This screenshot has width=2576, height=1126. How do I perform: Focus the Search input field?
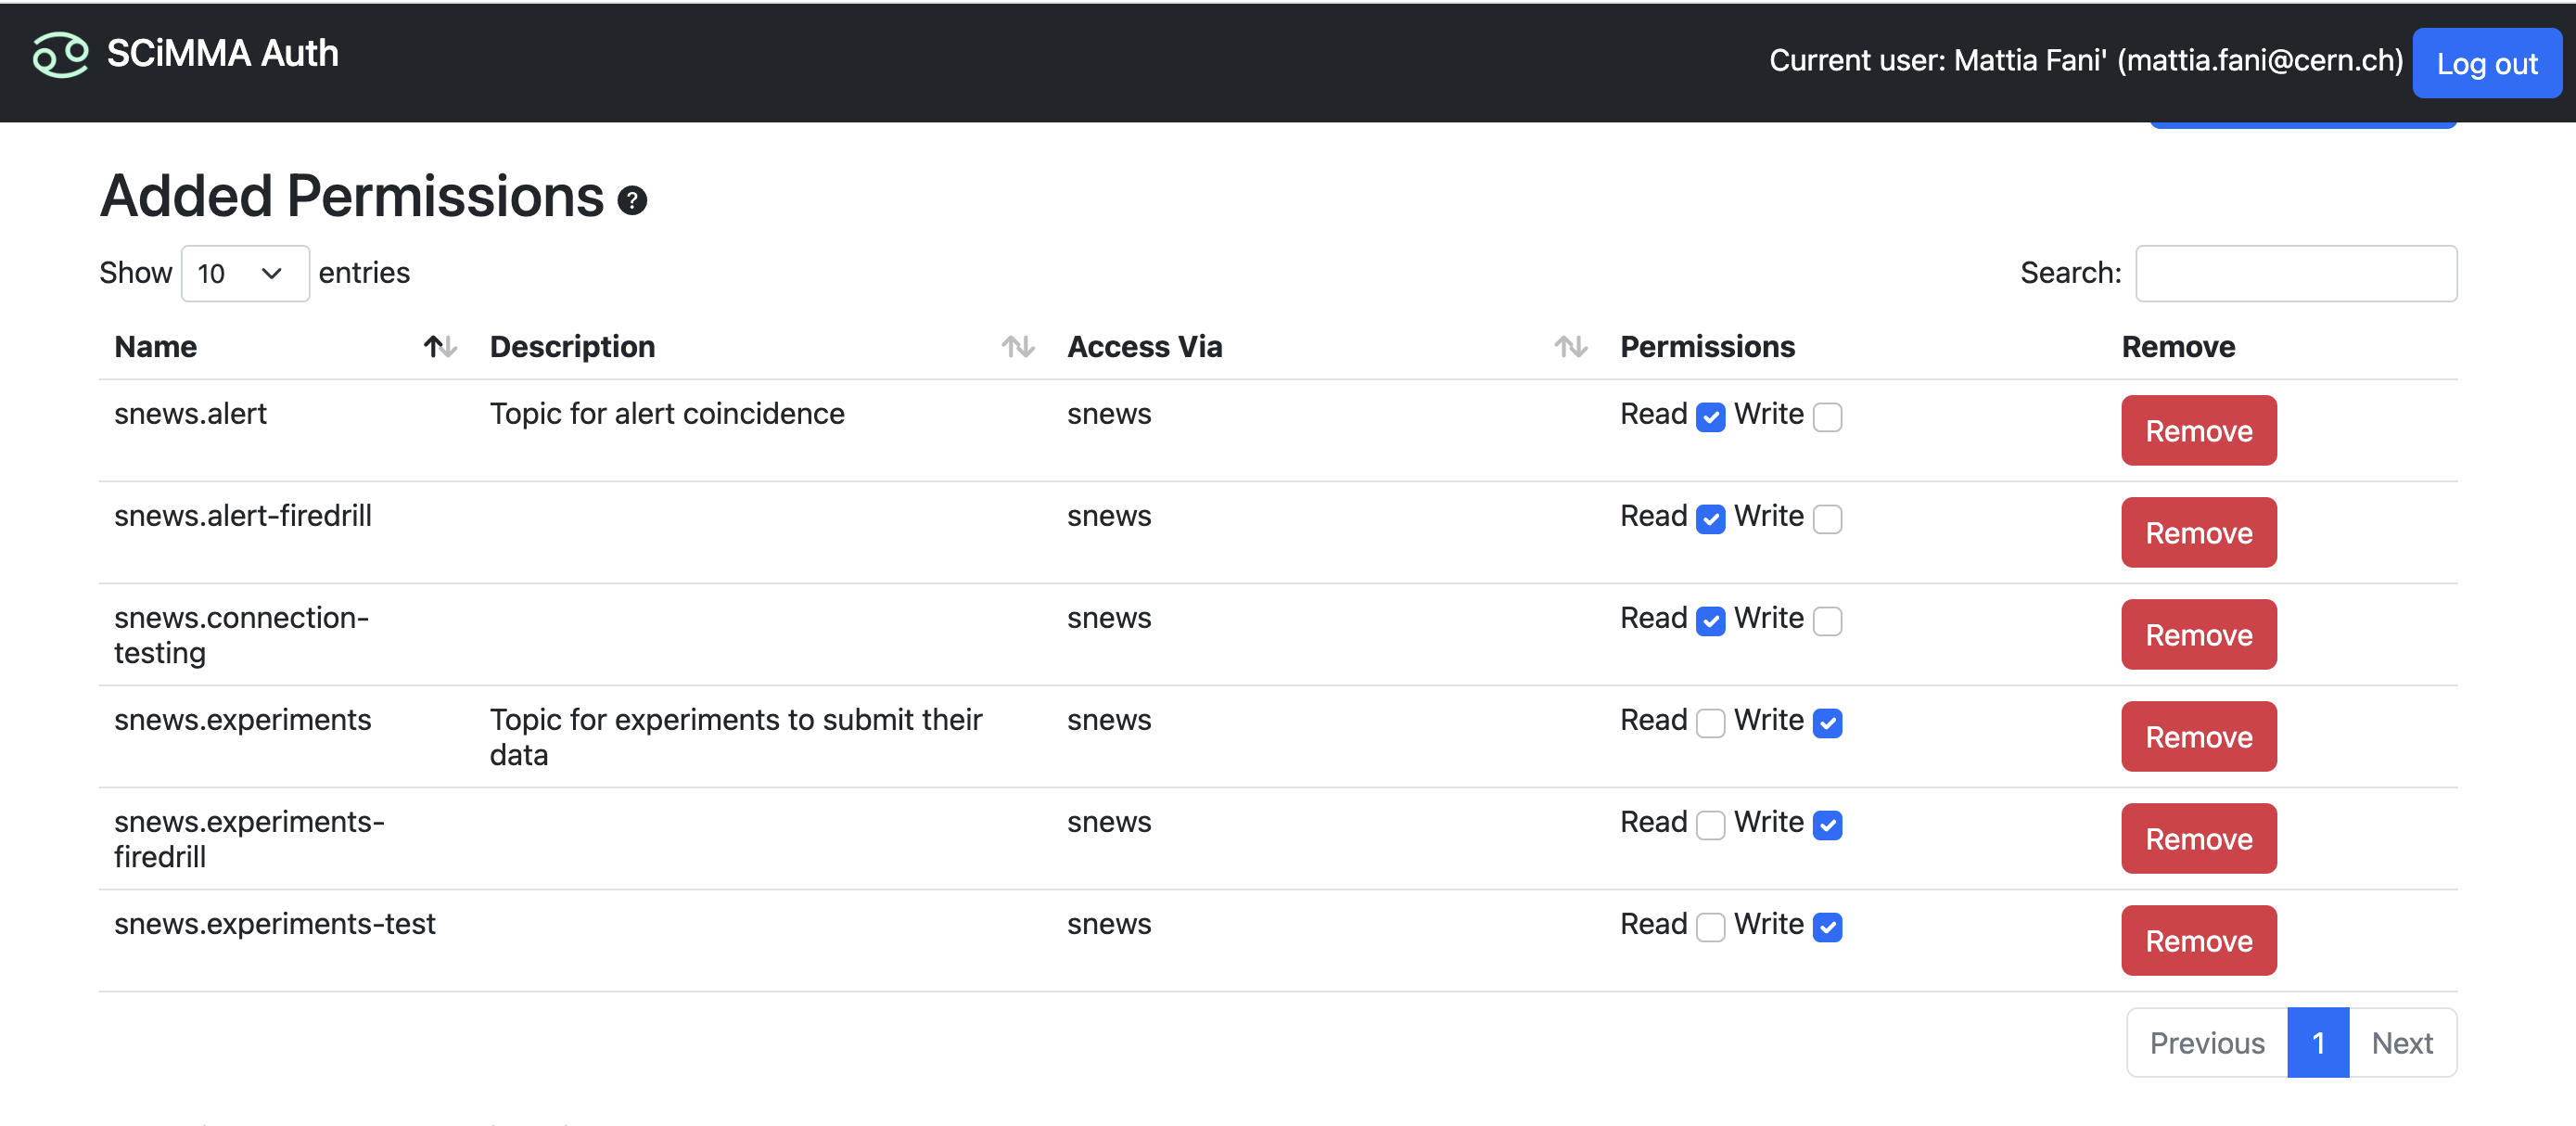[x=2296, y=273]
